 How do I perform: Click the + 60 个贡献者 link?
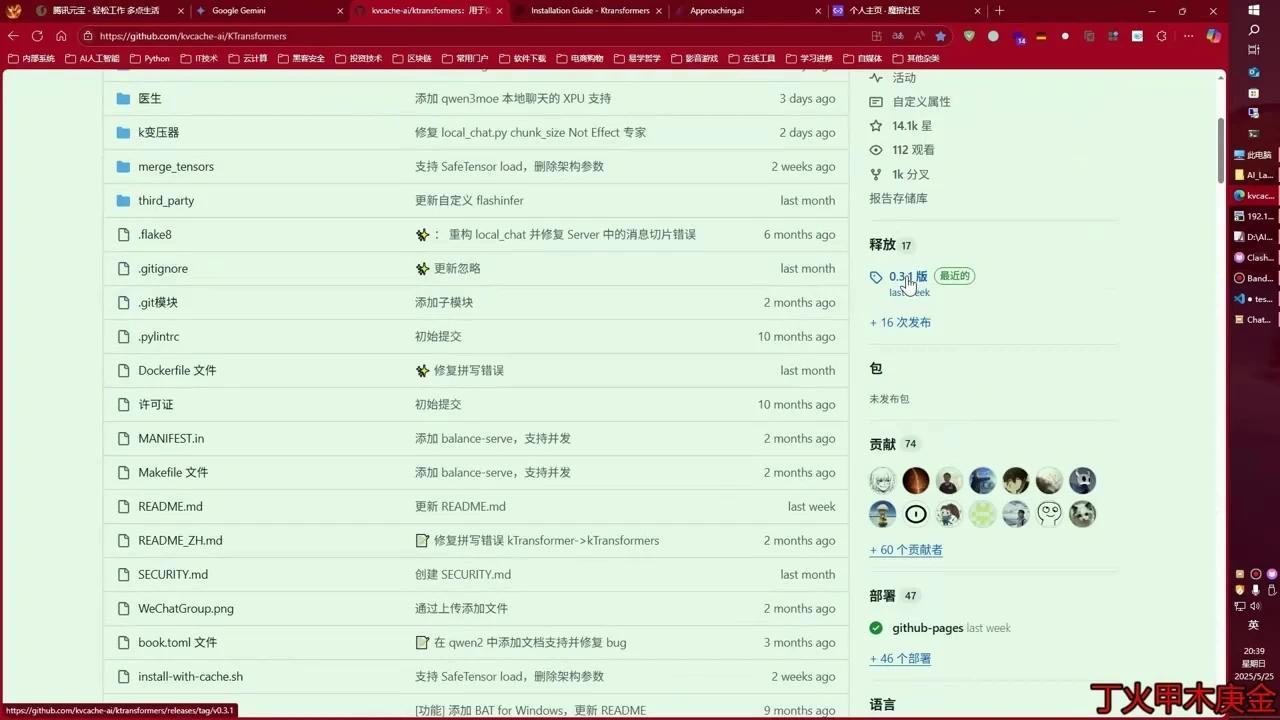[x=905, y=549]
